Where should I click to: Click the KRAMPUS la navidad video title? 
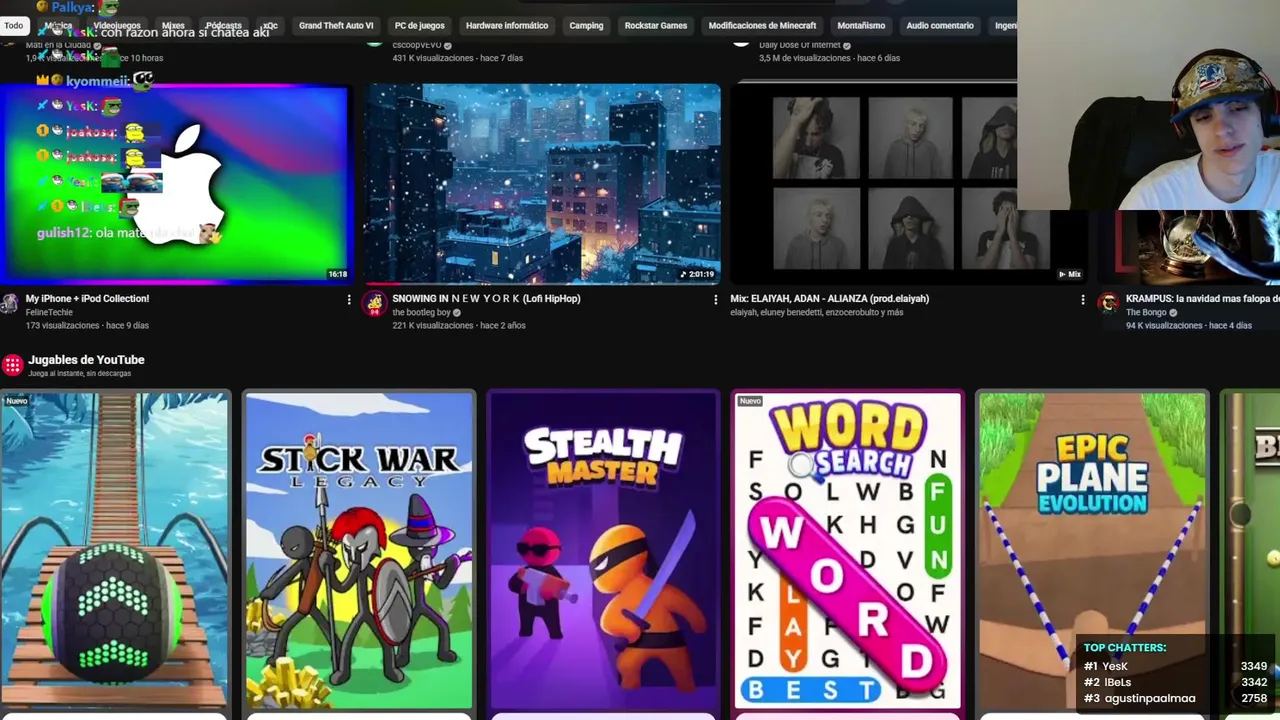click(x=1202, y=298)
